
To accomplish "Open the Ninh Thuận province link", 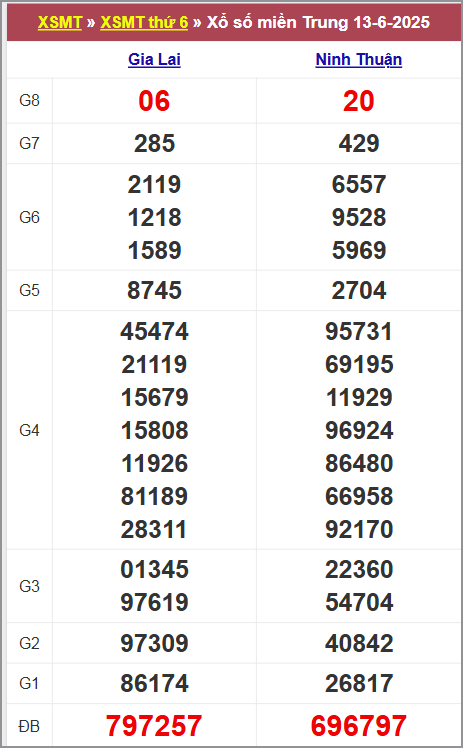I will [x=359, y=60].
